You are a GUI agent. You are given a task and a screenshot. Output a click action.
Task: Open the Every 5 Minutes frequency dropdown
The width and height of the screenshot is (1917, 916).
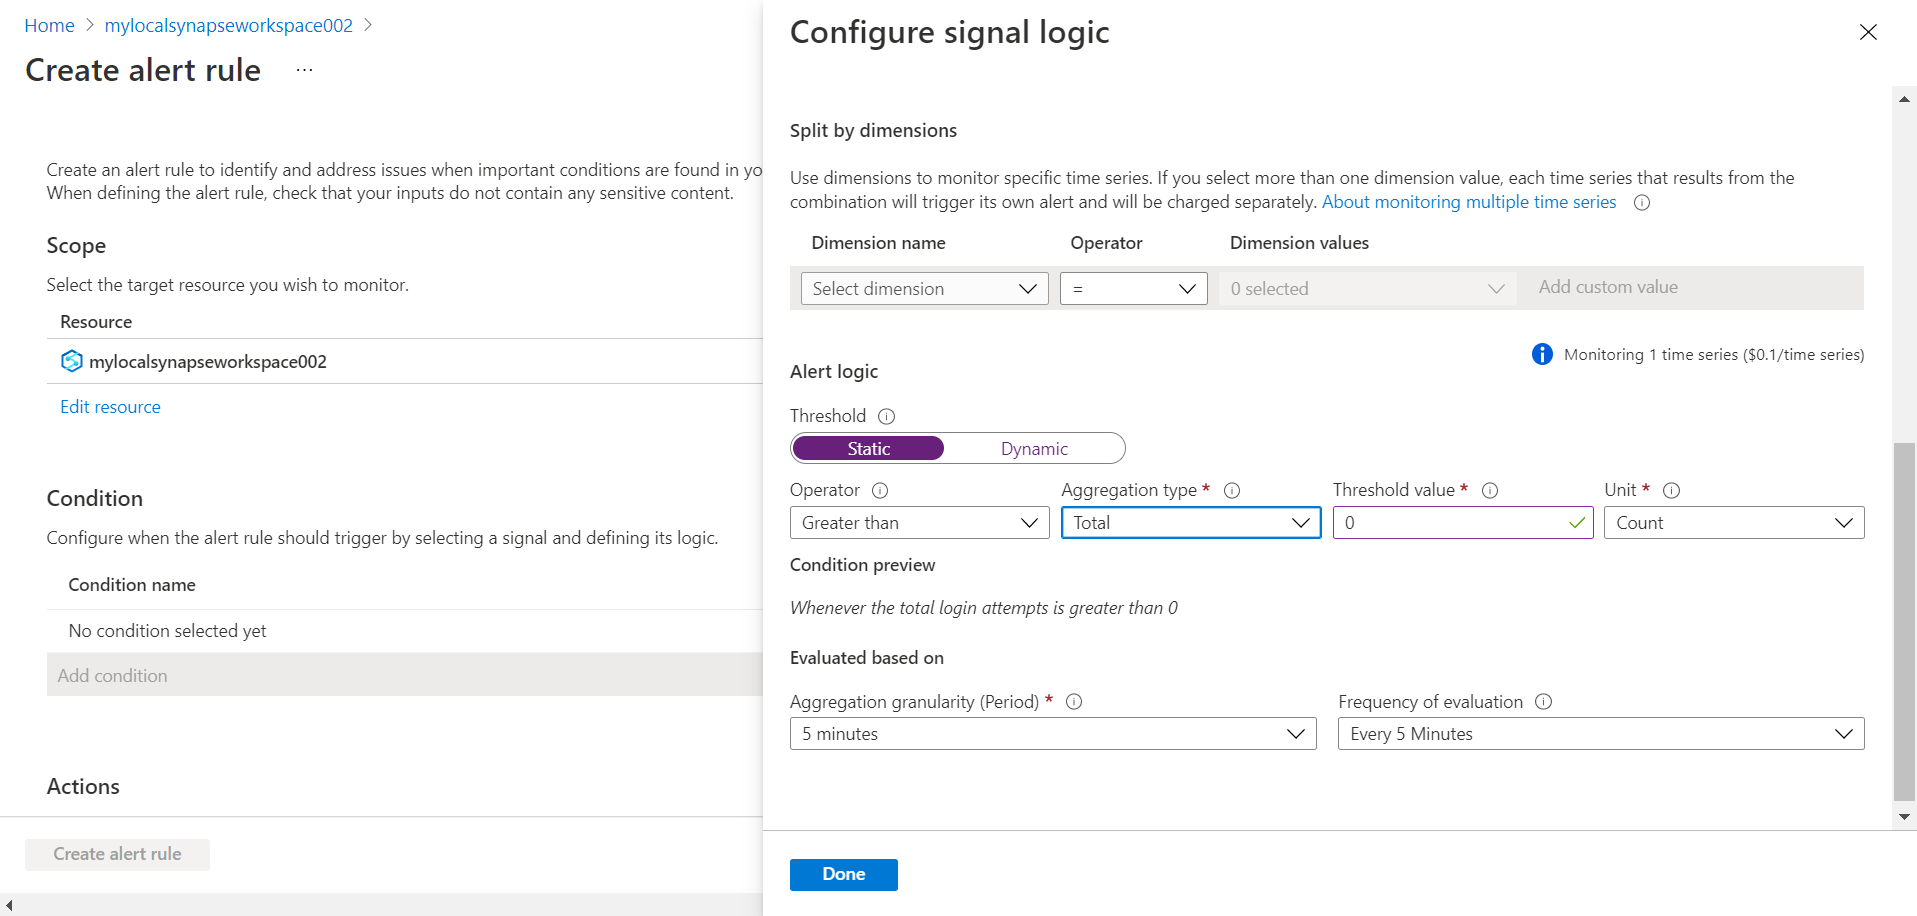(x=1600, y=734)
